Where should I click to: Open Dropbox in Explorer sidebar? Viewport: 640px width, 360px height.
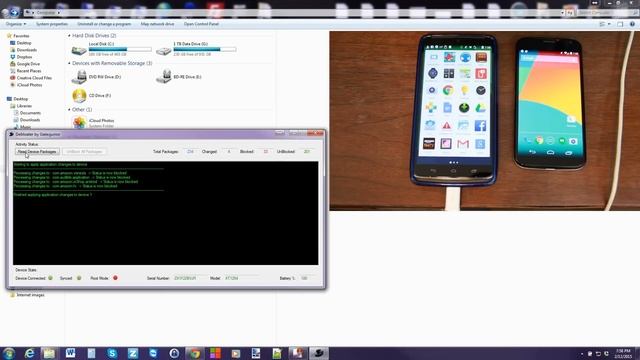(x=24, y=57)
